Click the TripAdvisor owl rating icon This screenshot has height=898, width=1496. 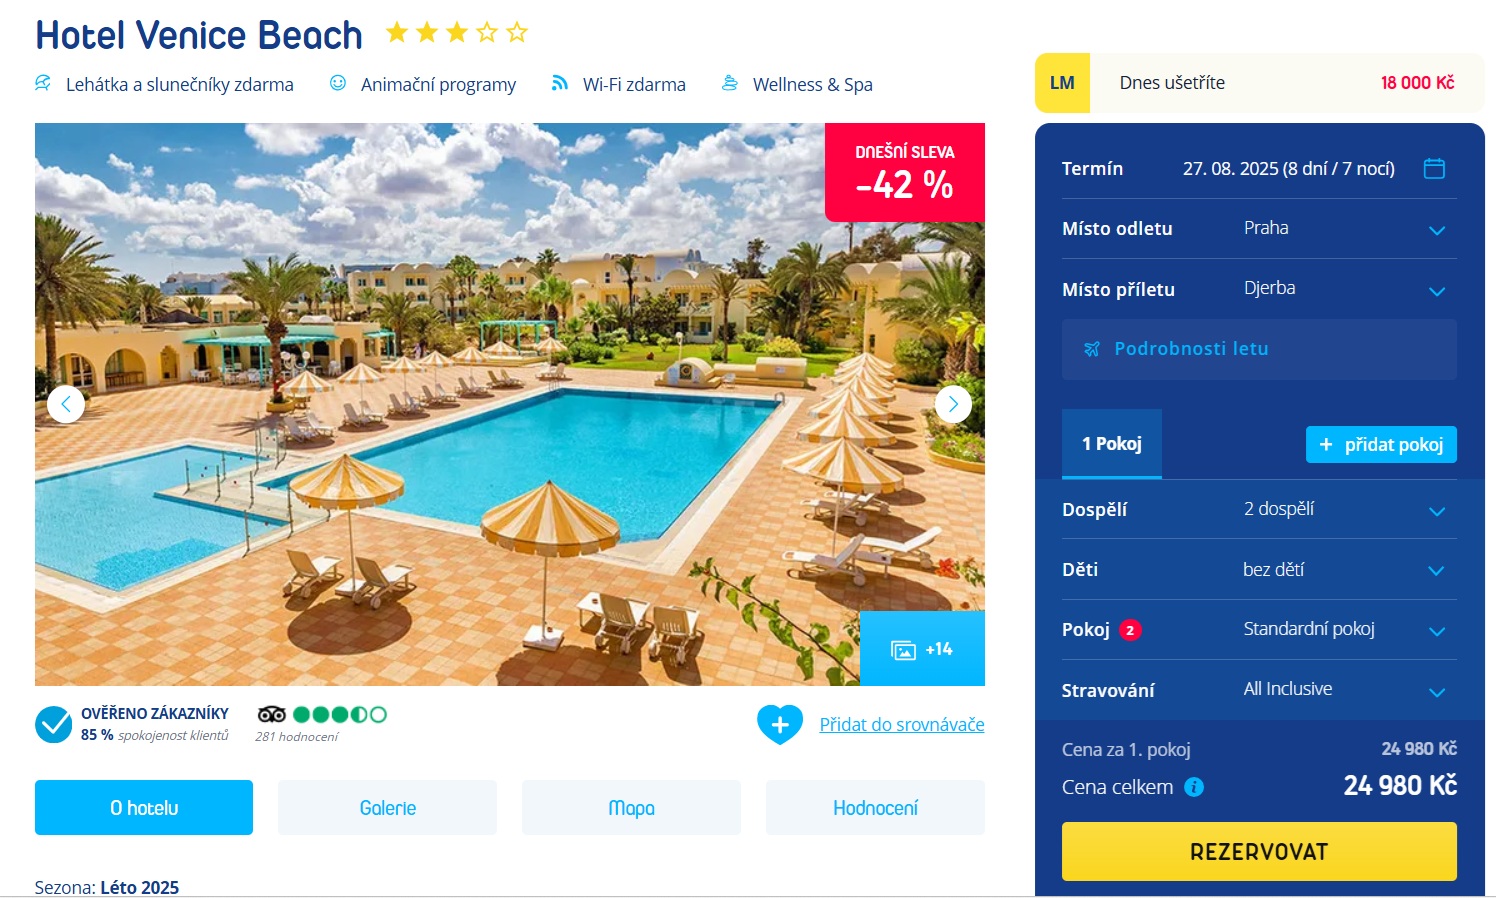click(x=272, y=714)
